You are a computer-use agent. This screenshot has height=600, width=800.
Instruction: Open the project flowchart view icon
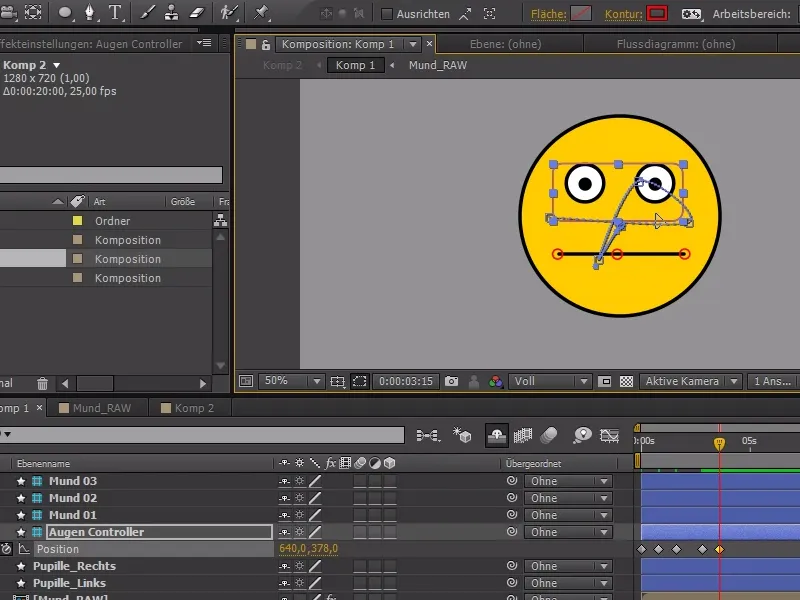[220, 220]
